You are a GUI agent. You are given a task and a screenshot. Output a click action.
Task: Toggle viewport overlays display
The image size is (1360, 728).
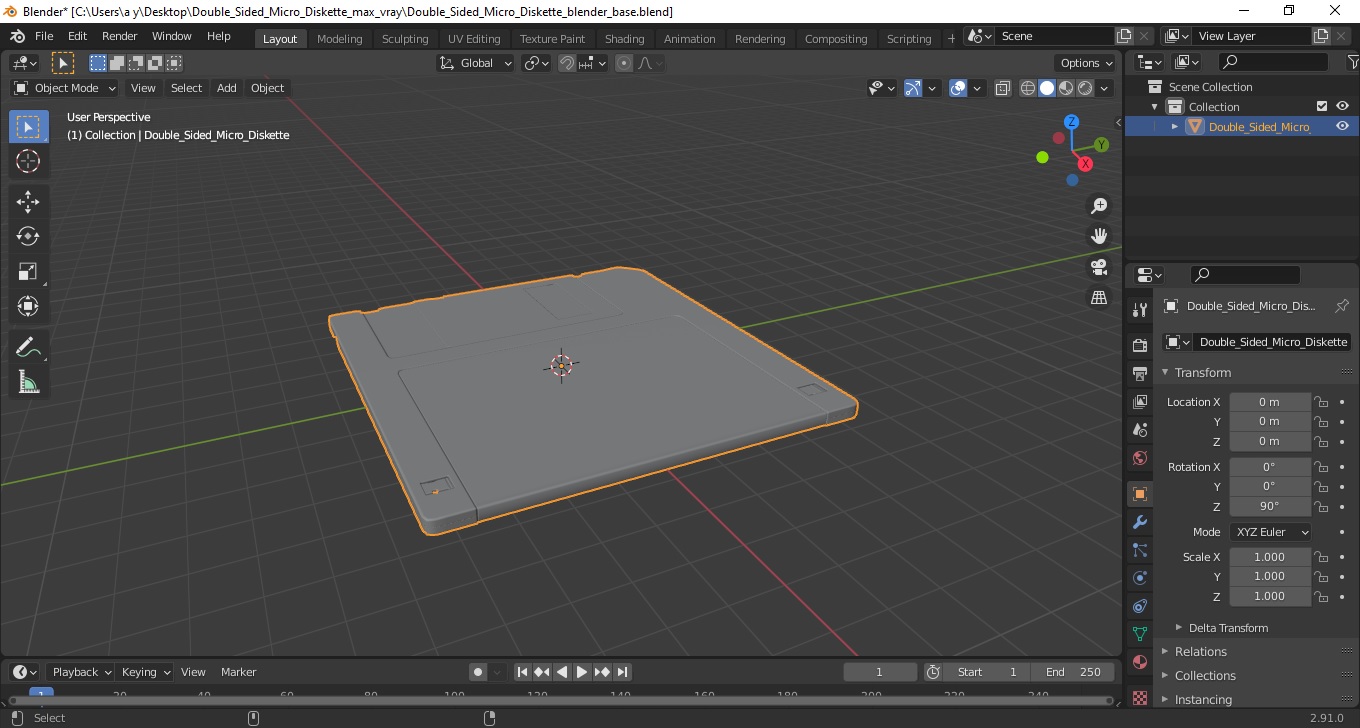pyautogui.click(x=958, y=88)
